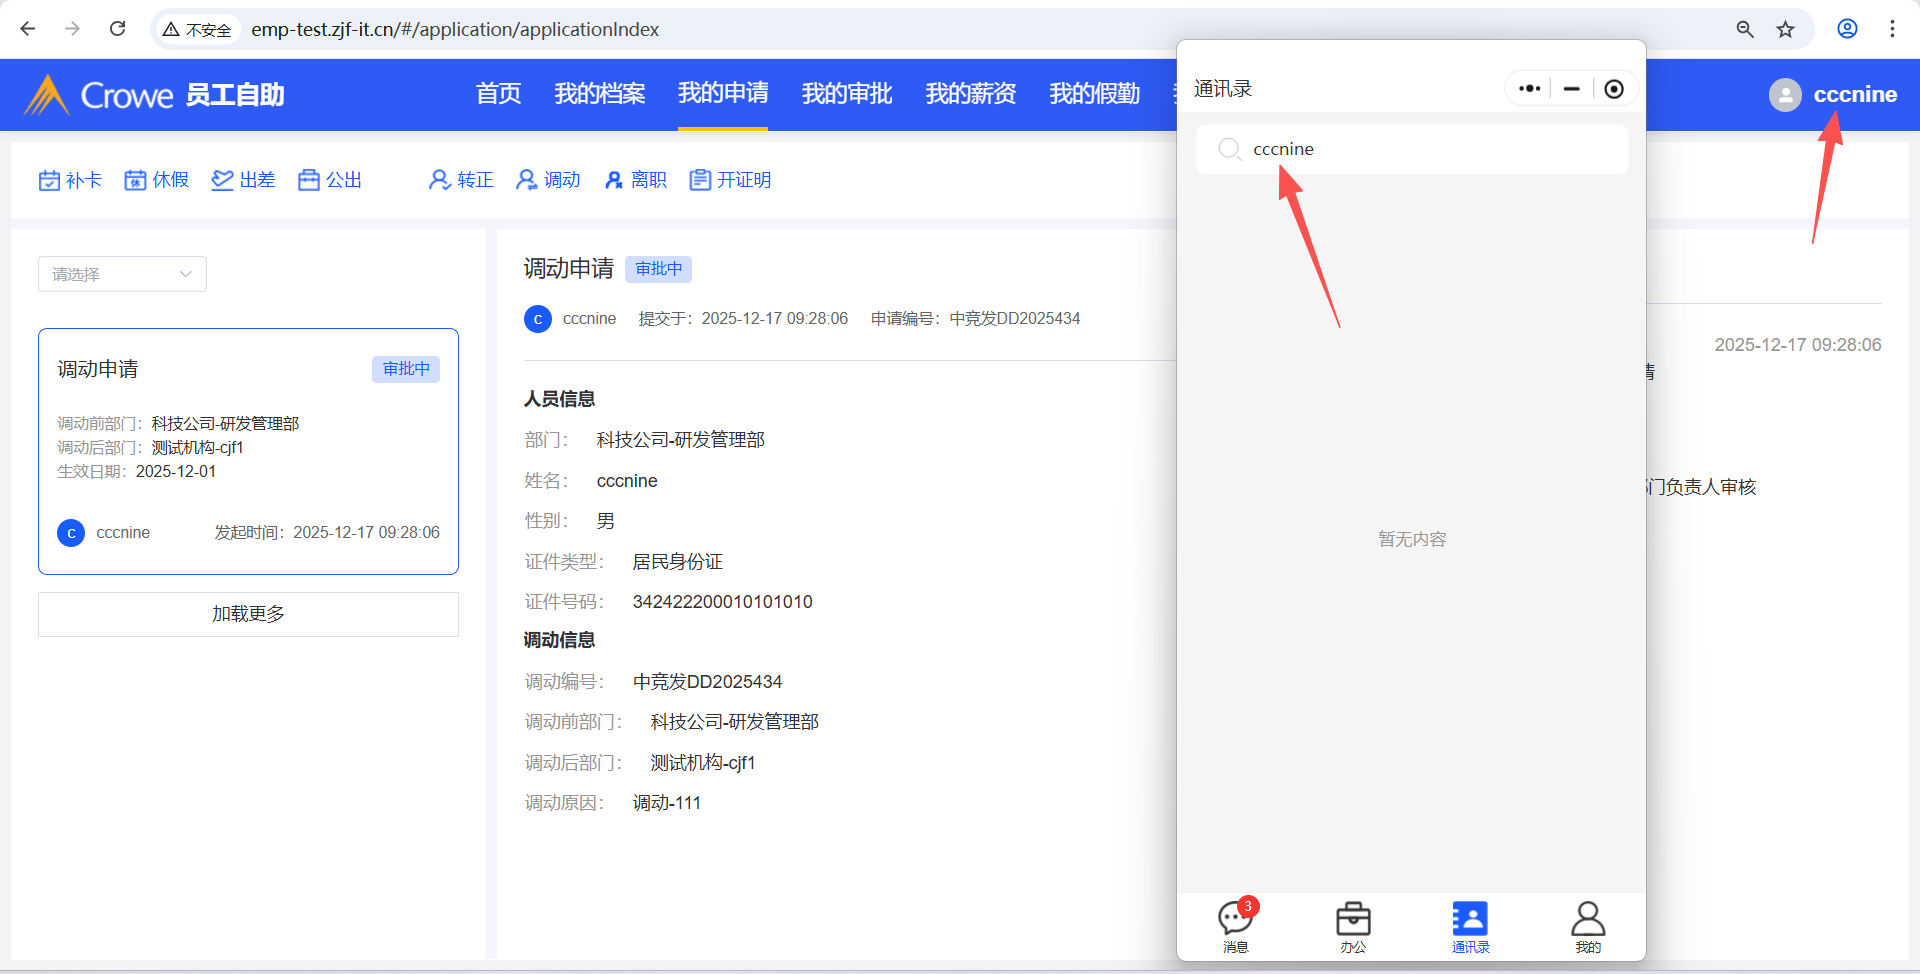Screen dimensions: 1920x974
Task: Bookmark this page with the star icon
Action: click(1785, 29)
